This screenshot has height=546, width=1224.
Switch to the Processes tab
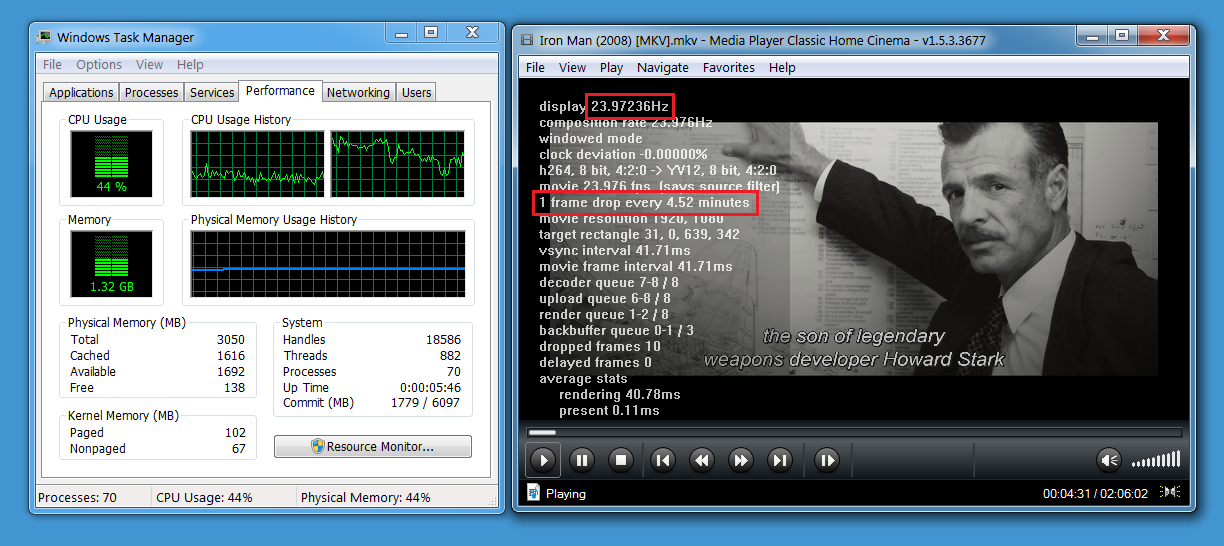[x=151, y=92]
